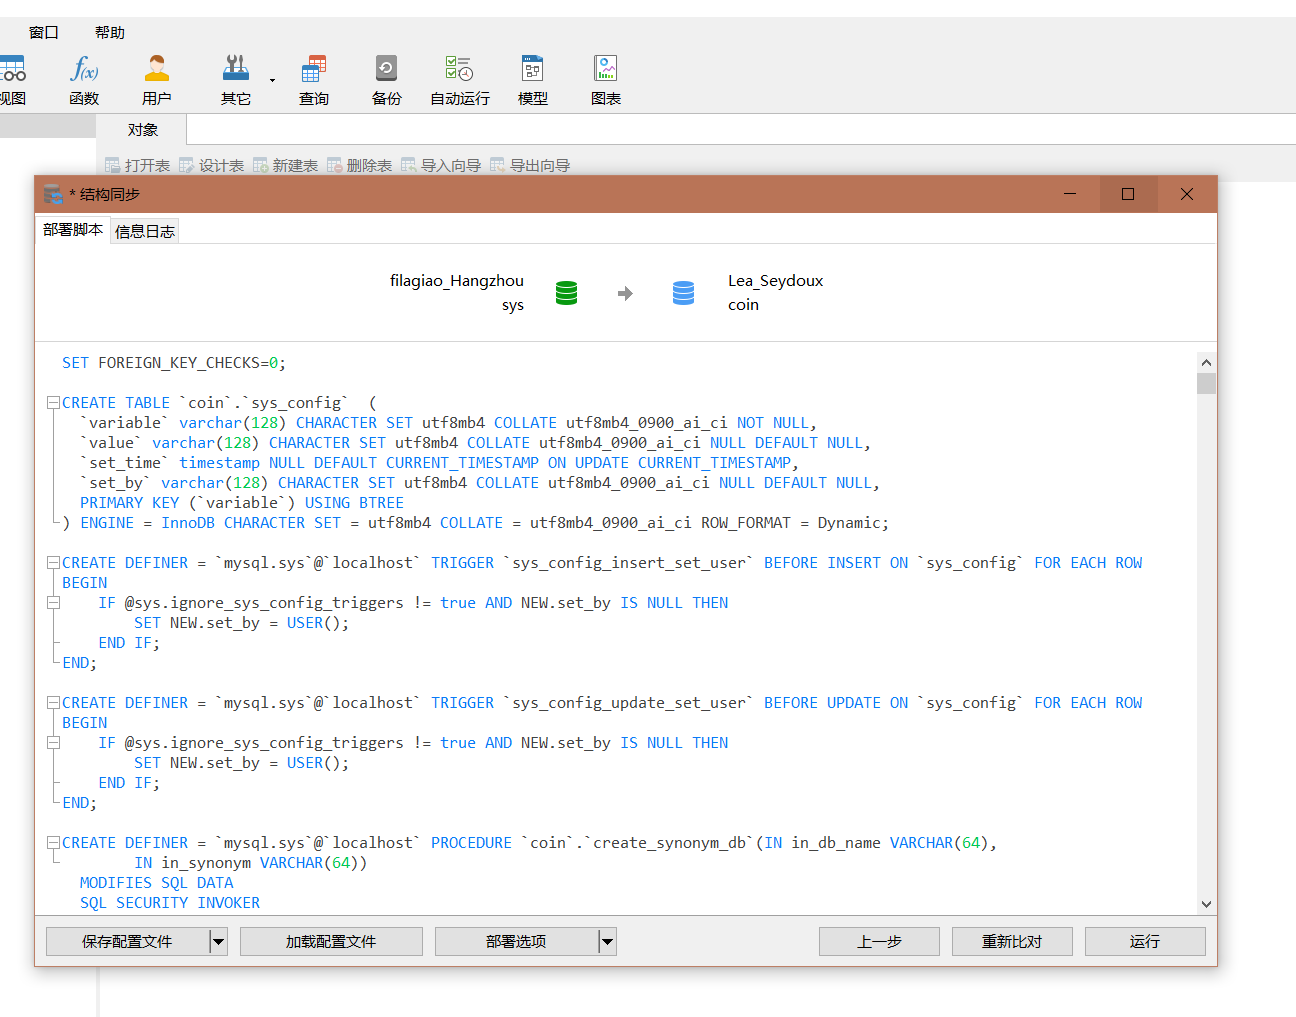Open the 图表 (Charts) toolbar icon

(x=606, y=80)
